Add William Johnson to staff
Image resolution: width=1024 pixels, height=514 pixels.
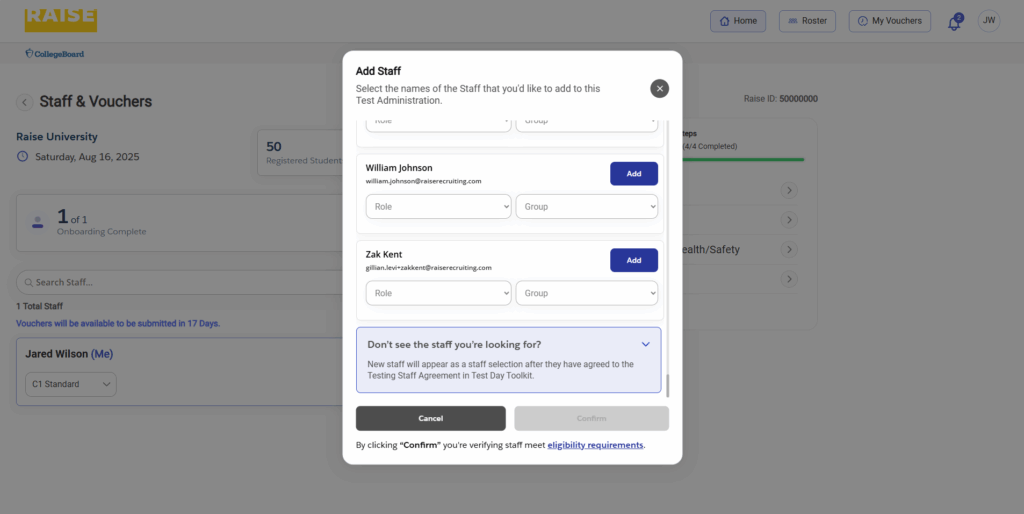pos(633,174)
